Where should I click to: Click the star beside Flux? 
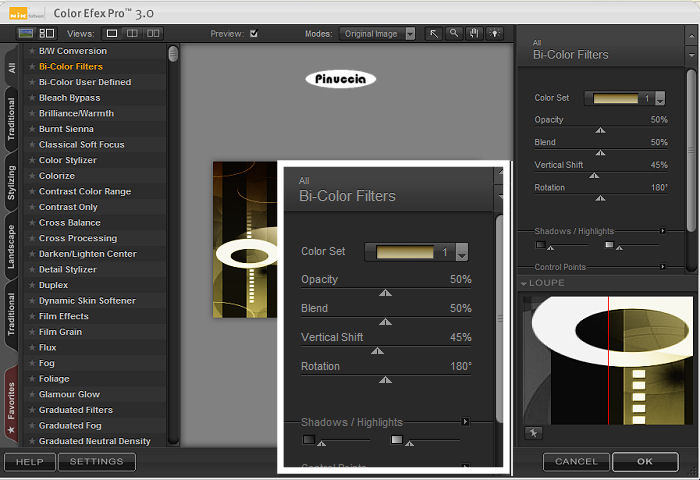(32, 347)
